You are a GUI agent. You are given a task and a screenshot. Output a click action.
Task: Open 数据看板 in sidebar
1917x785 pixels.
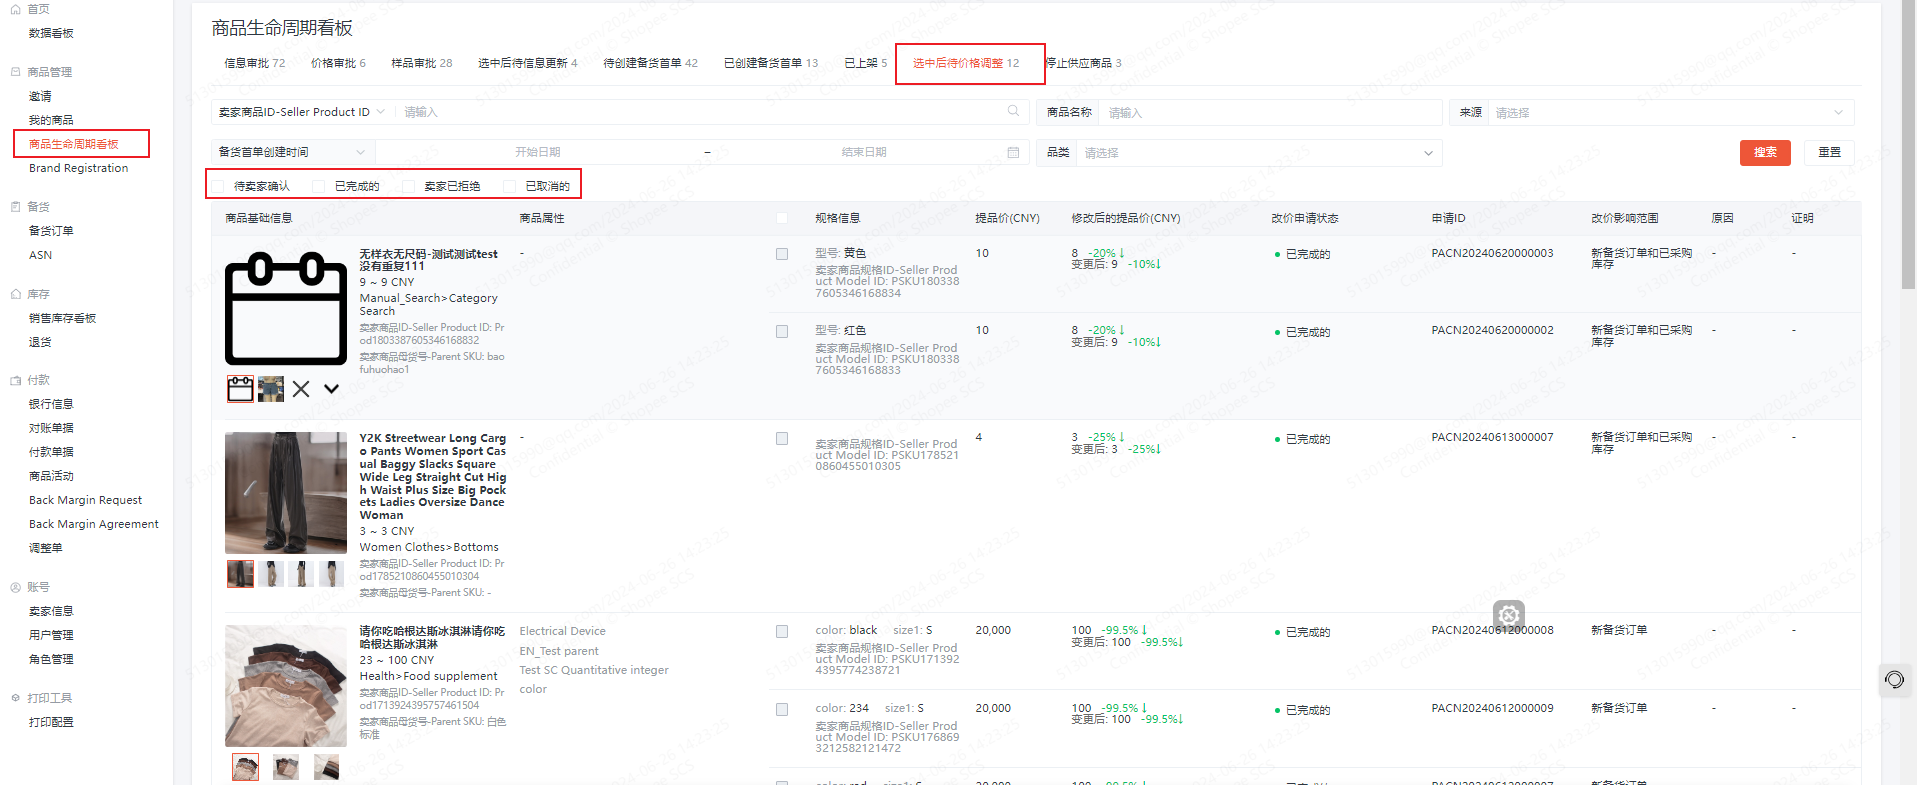point(51,33)
